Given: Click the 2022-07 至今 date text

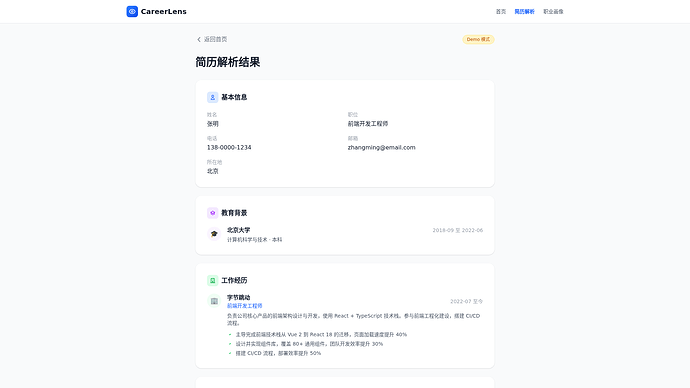Looking at the screenshot, I should click(466, 301).
